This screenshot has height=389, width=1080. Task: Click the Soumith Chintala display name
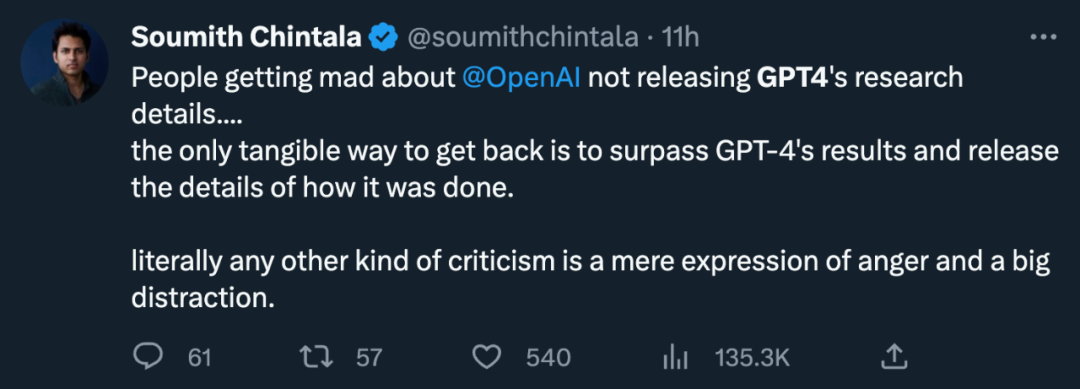point(247,38)
